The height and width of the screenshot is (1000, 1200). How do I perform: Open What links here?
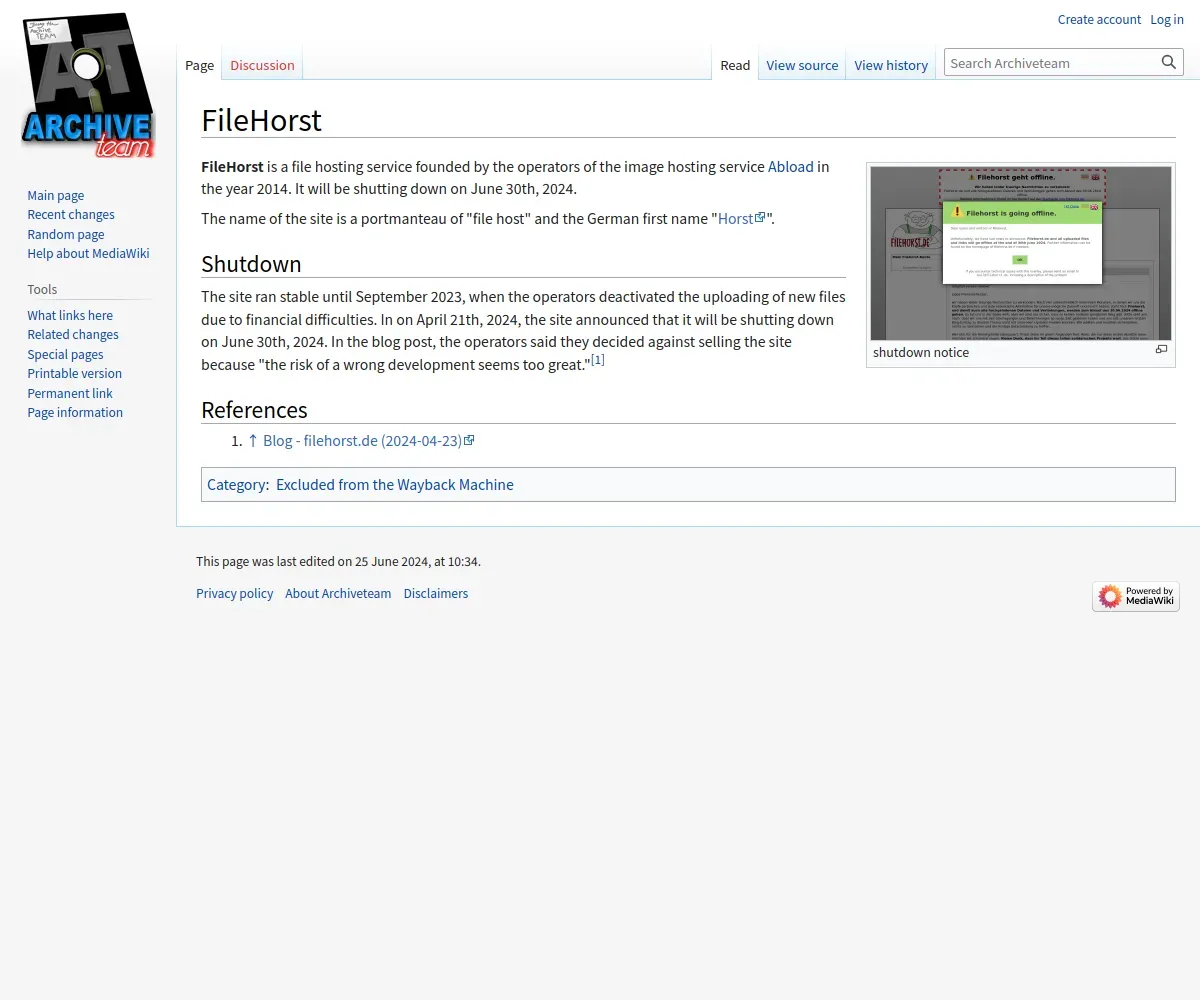tap(70, 315)
